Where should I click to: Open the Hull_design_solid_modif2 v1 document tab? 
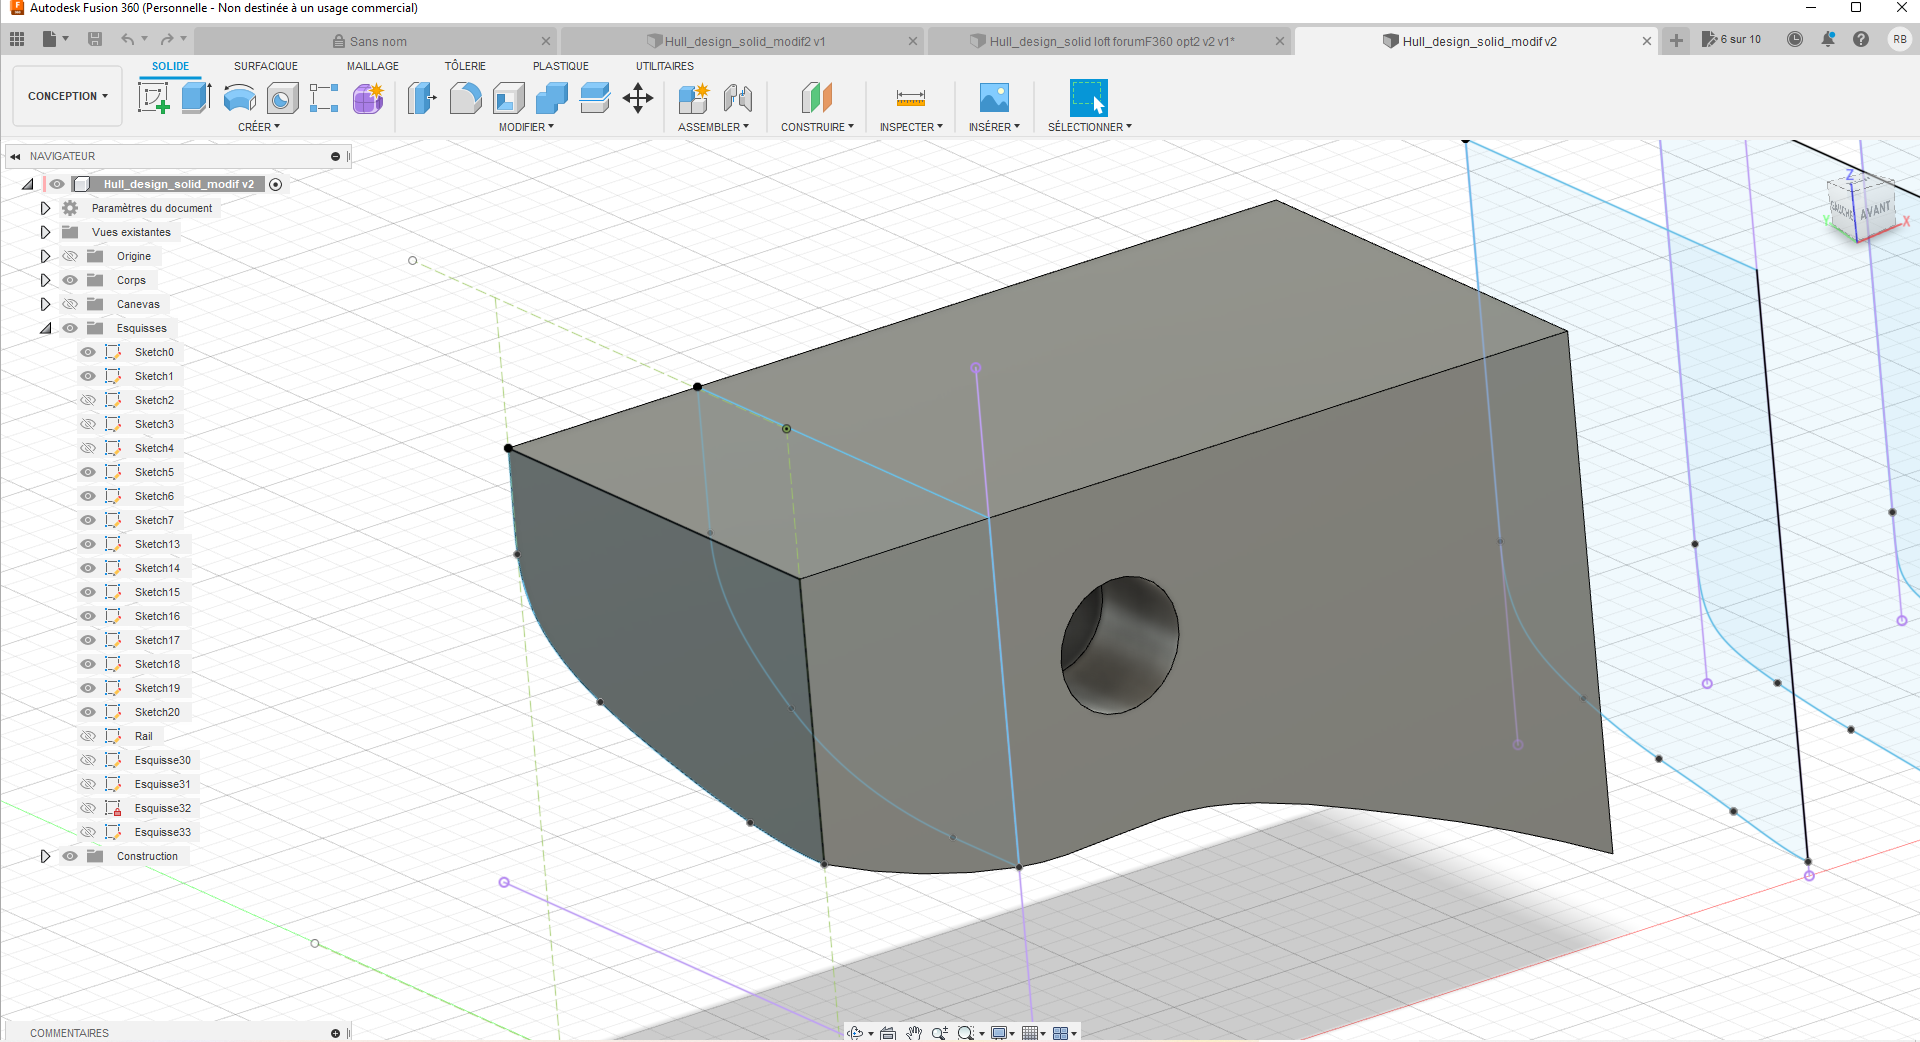744,41
